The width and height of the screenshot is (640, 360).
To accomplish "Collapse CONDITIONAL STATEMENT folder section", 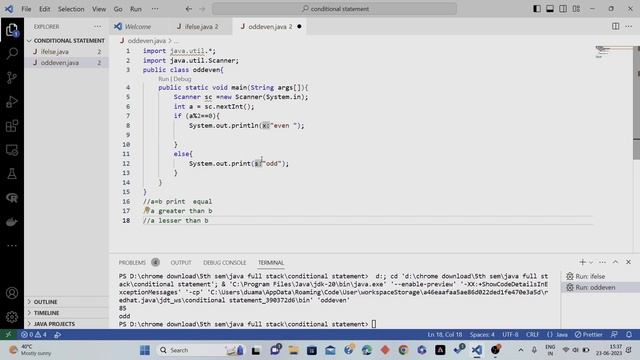I will [66, 41].
